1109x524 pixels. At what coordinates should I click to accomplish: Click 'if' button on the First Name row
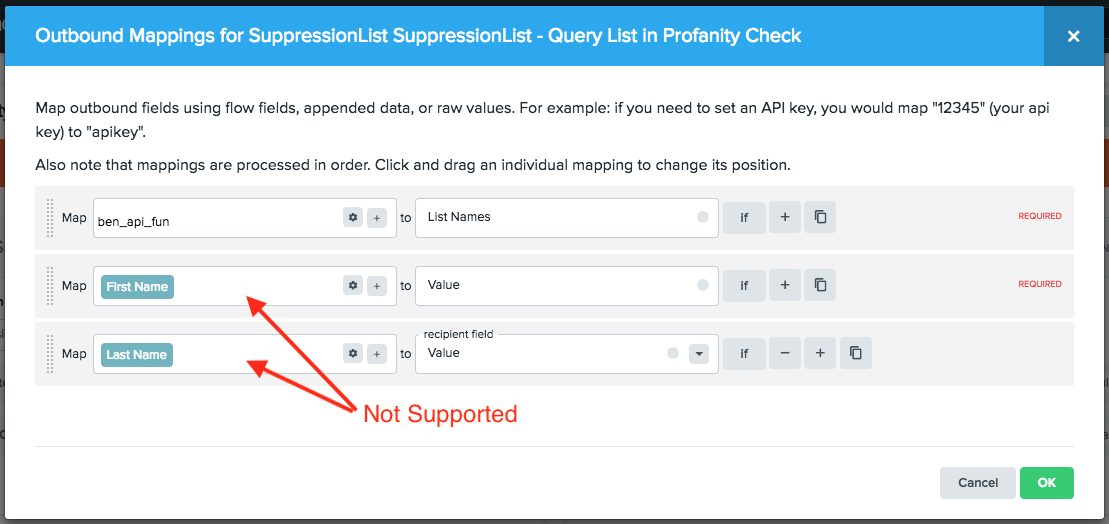[744, 285]
